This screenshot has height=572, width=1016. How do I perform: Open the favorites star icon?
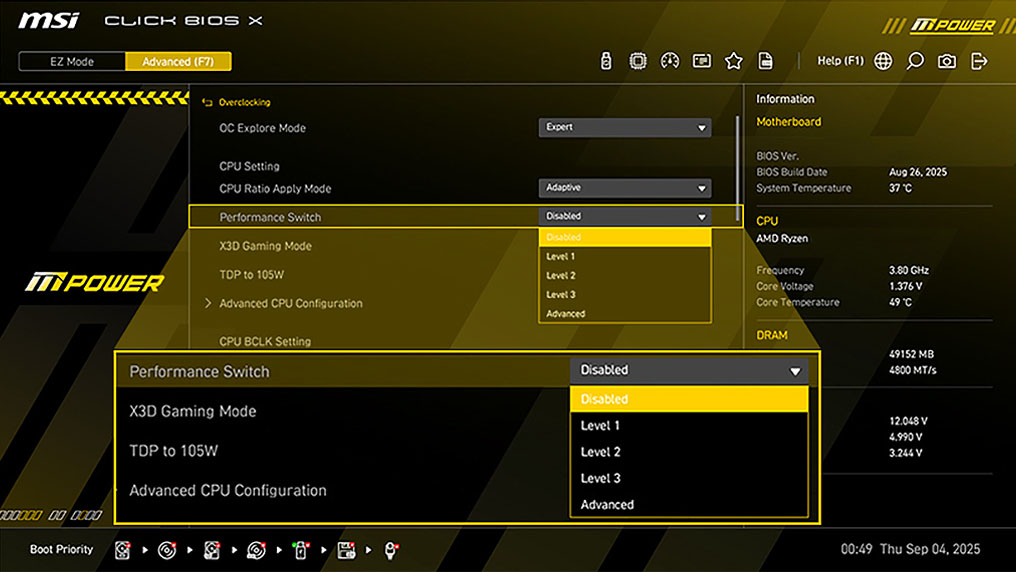pos(733,61)
